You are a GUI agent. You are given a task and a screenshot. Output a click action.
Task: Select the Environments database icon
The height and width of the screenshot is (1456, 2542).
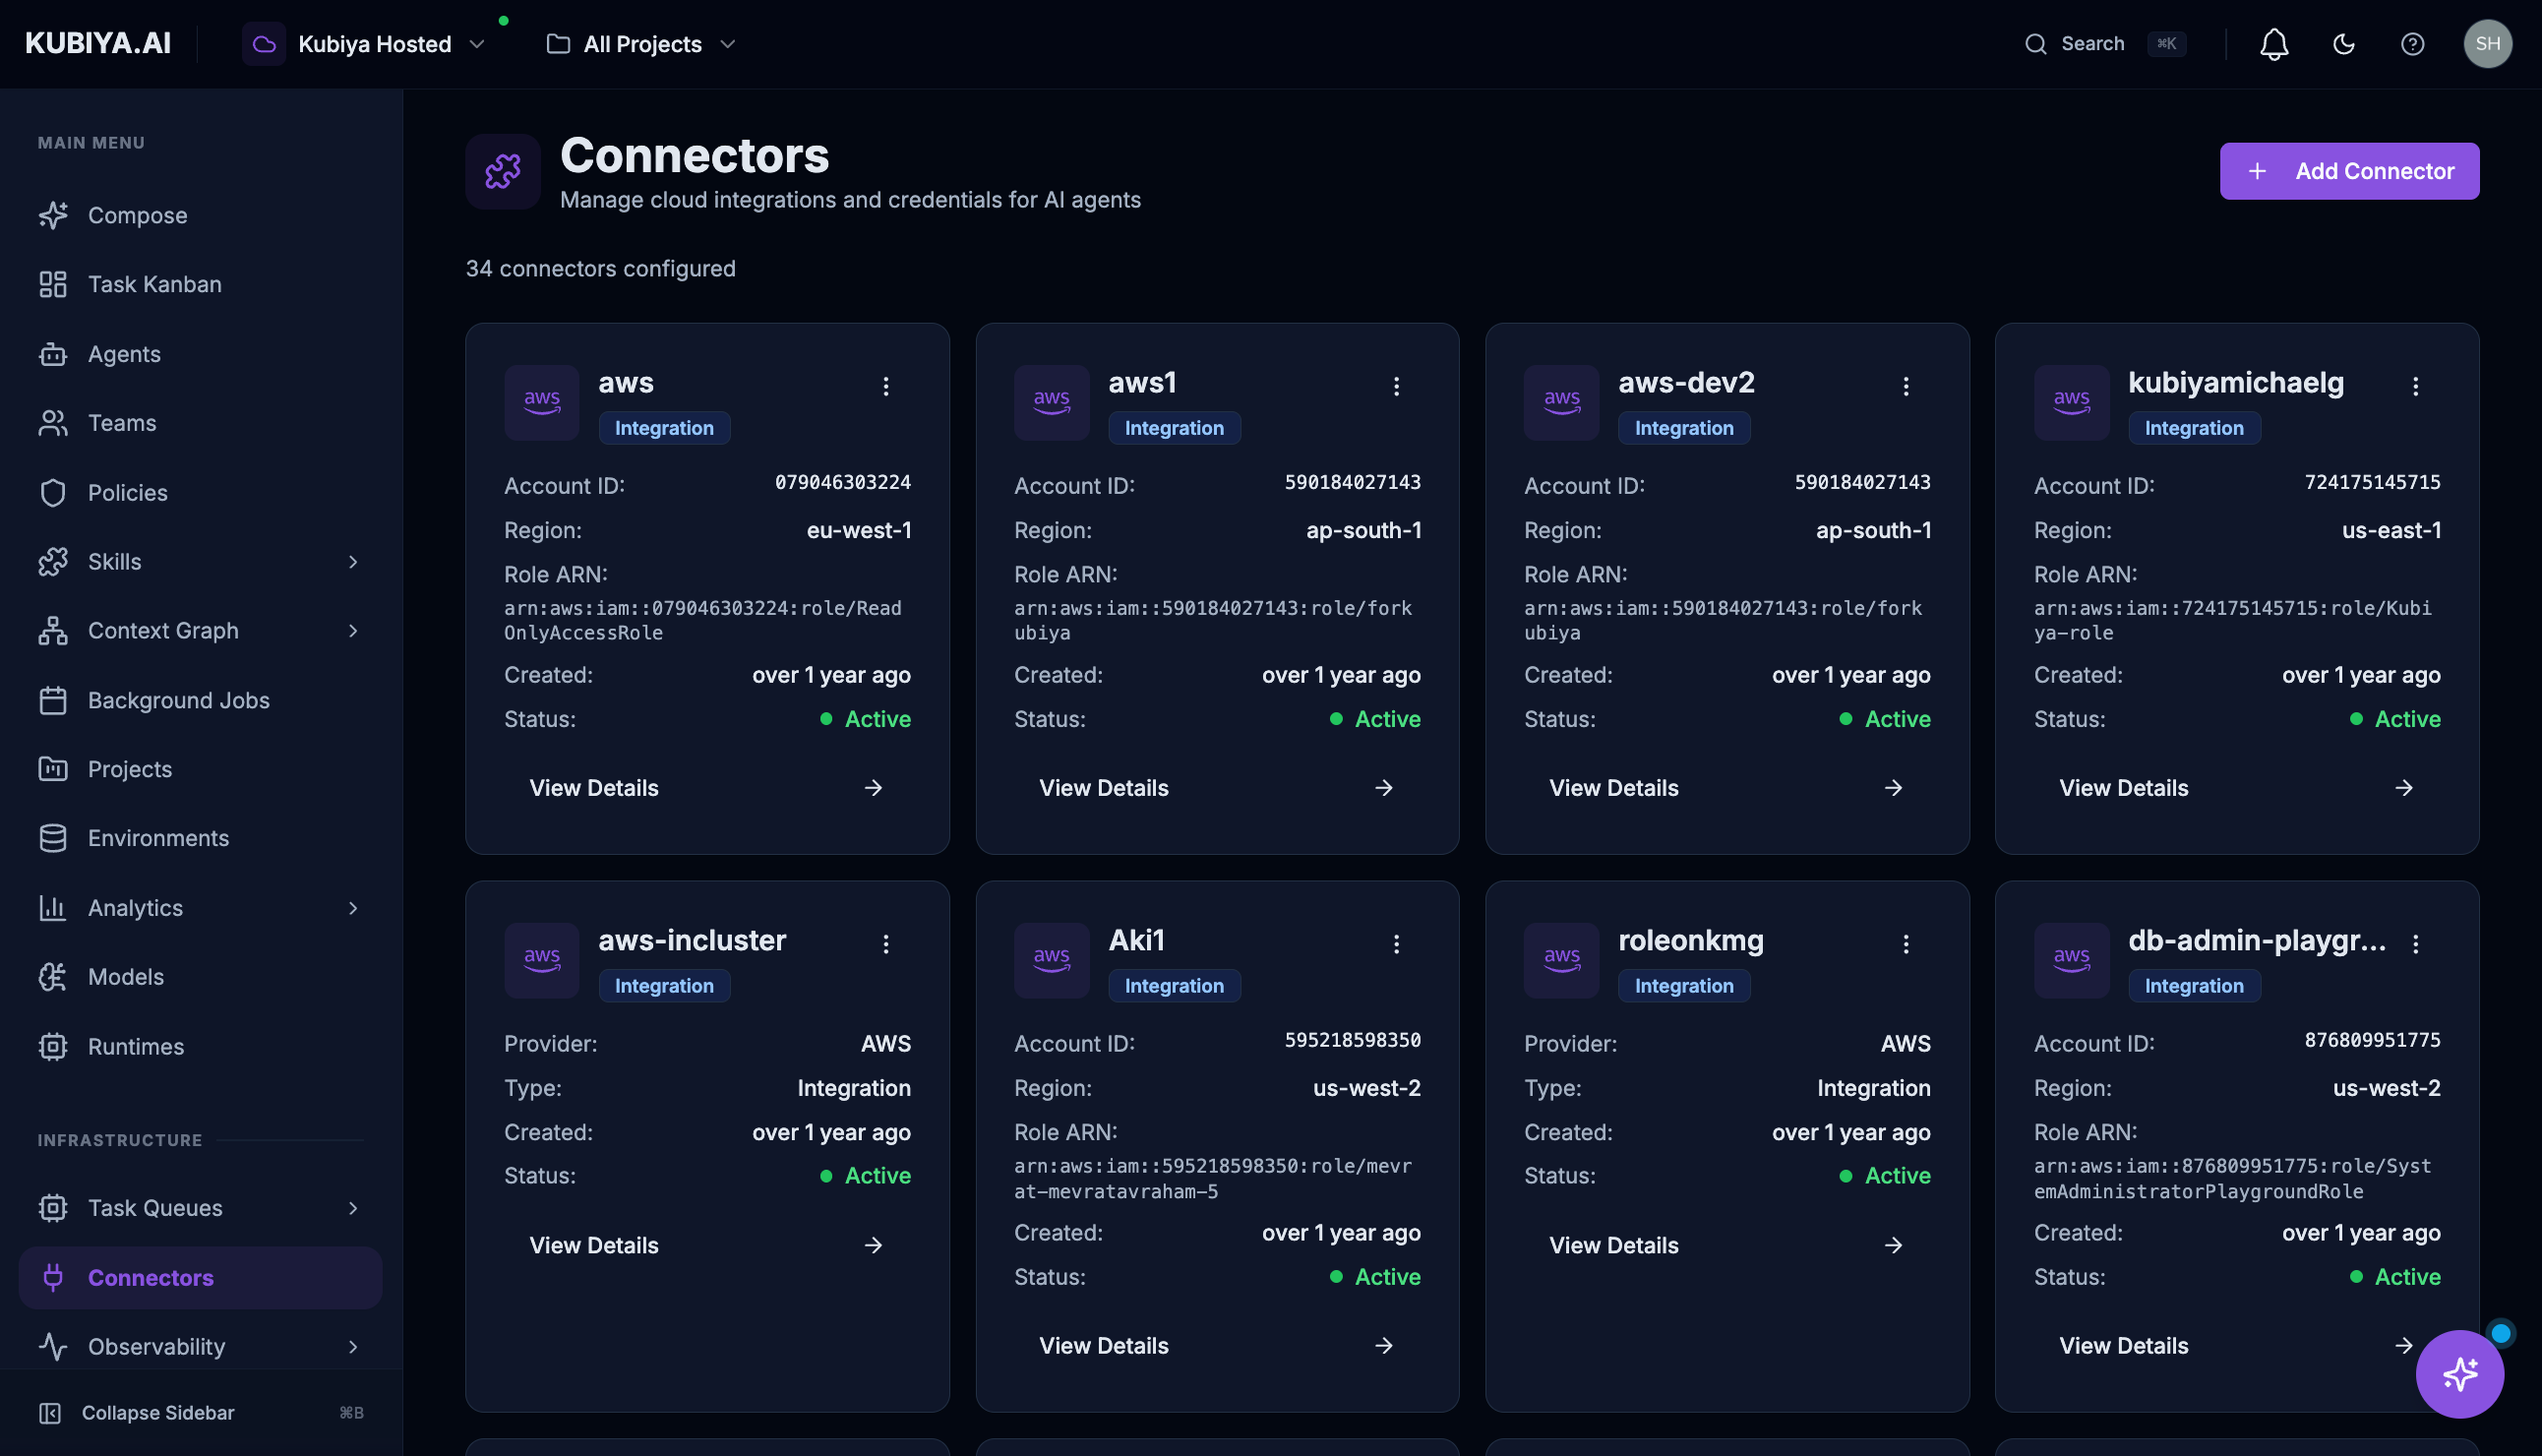pyautogui.click(x=53, y=838)
